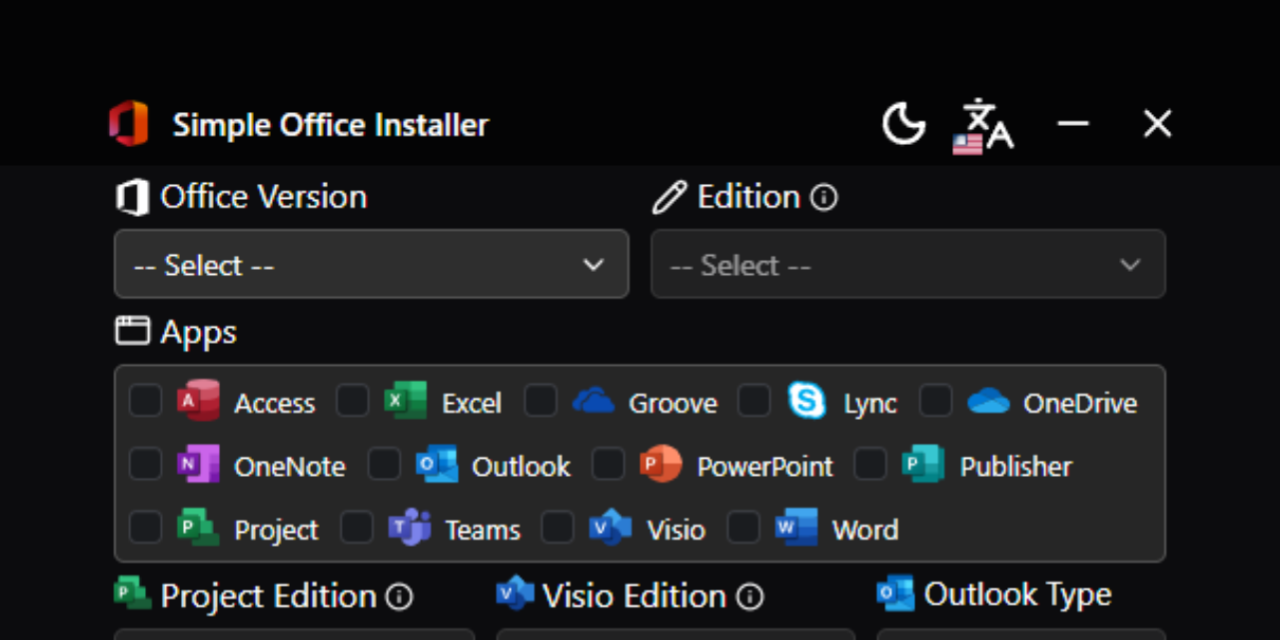This screenshot has height=640, width=1280.
Task: Click the Visio Edition info icon
Action: click(x=750, y=597)
